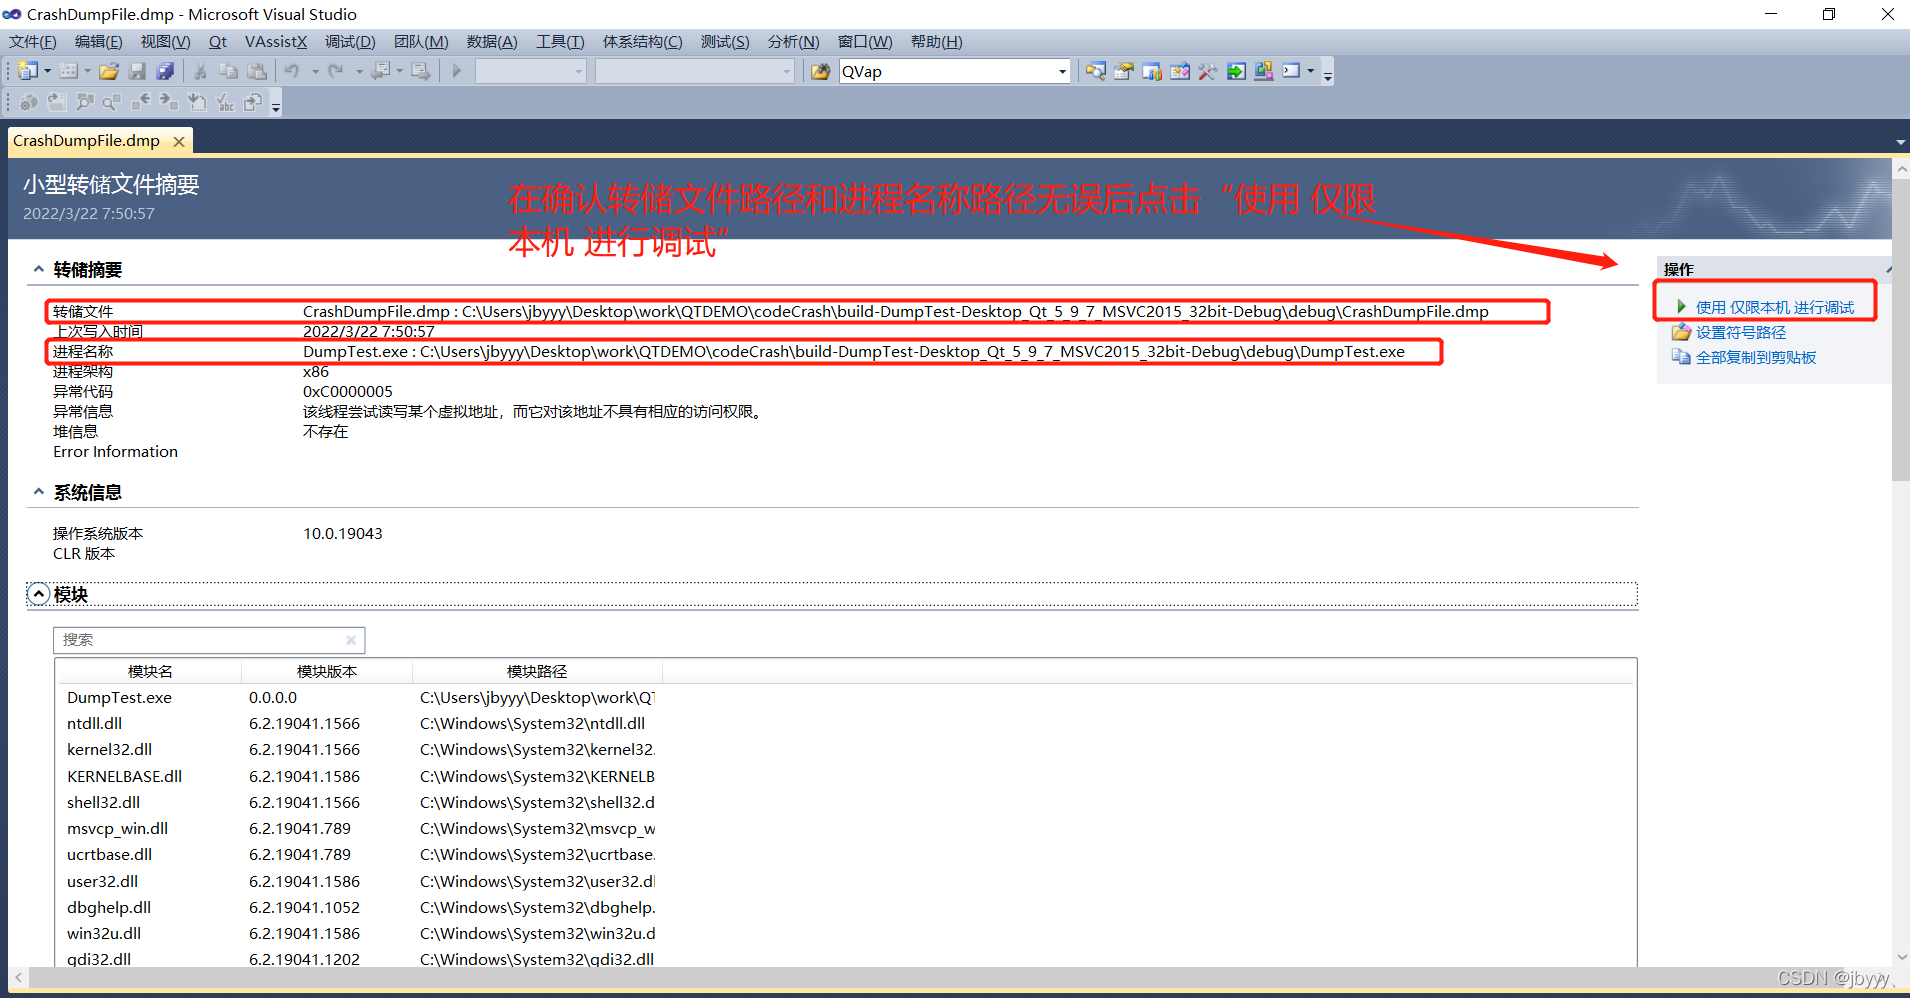Click the VAssistX spell check abc icon
Viewport: 1910px width, 998px height.
[x=225, y=102]
